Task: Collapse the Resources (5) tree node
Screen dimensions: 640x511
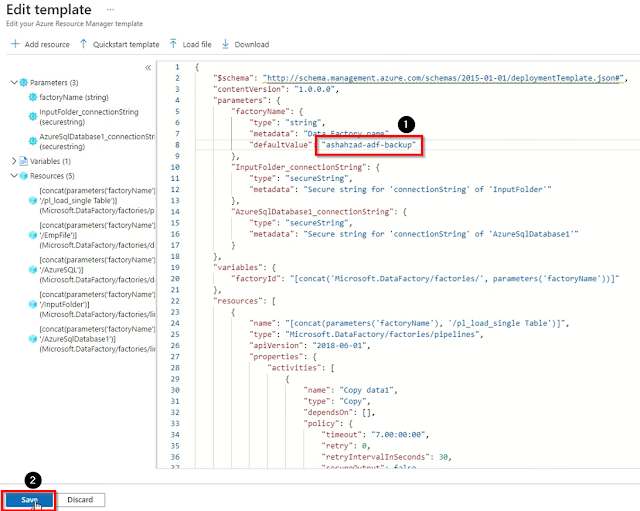Action: tap(14, 176)
